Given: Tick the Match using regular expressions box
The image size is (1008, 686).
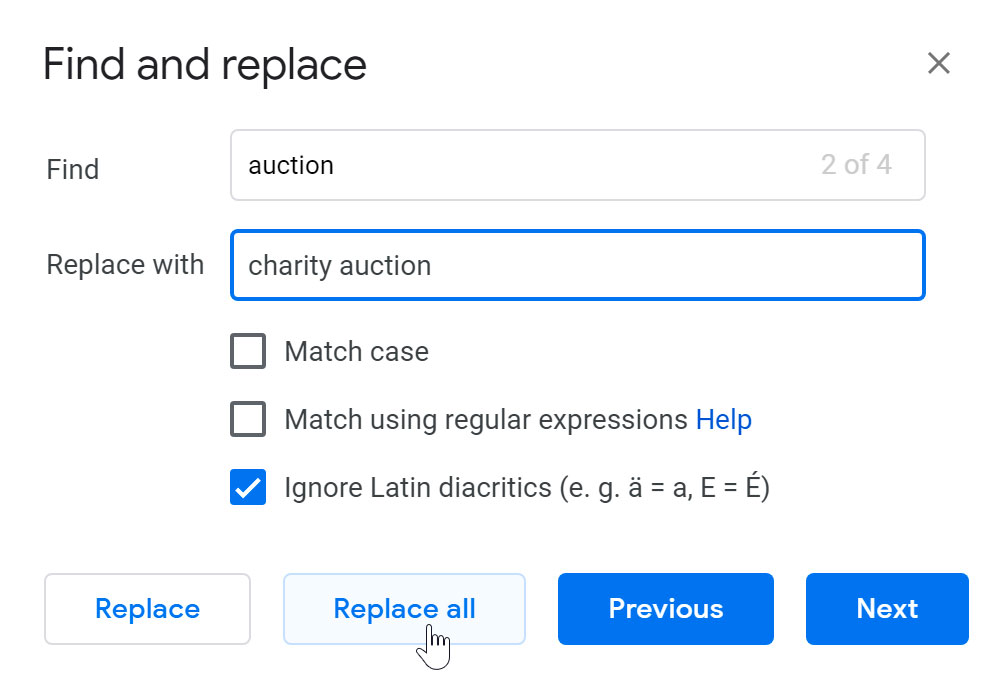Looking at the screenshot, I should (x=248, y=419).
